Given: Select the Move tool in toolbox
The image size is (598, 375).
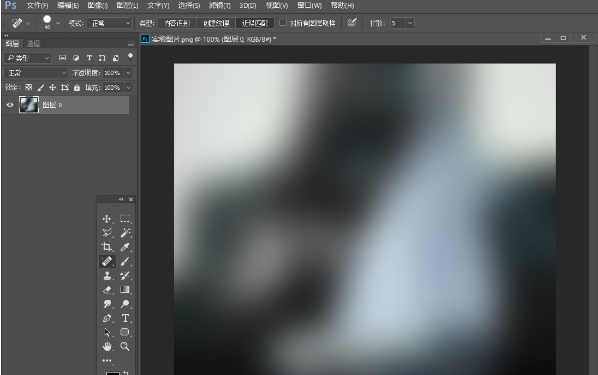Looking at the screenshot, I should click(x=107, y=219).
